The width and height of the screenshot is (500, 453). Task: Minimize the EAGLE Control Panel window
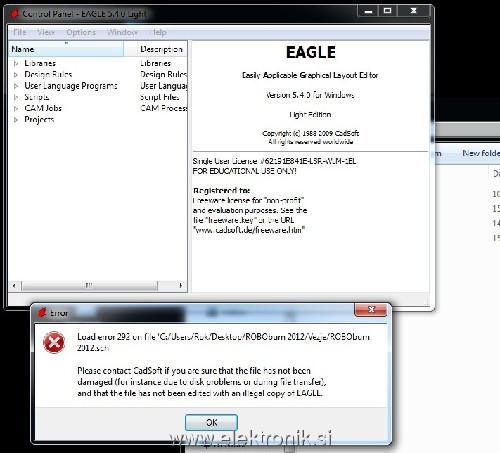click(368, 11)
